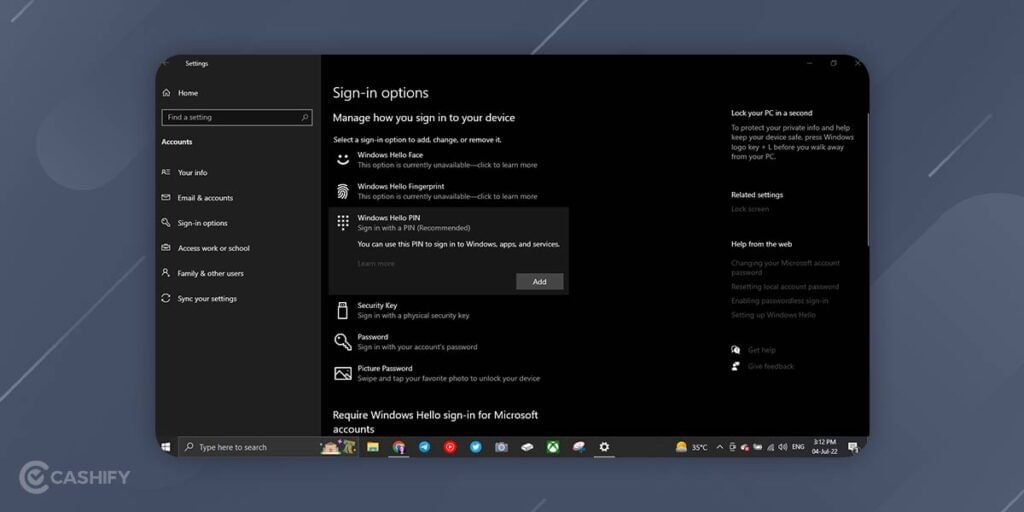
Task: Click the volume speaker tray icon
Action: pos(782,447)
